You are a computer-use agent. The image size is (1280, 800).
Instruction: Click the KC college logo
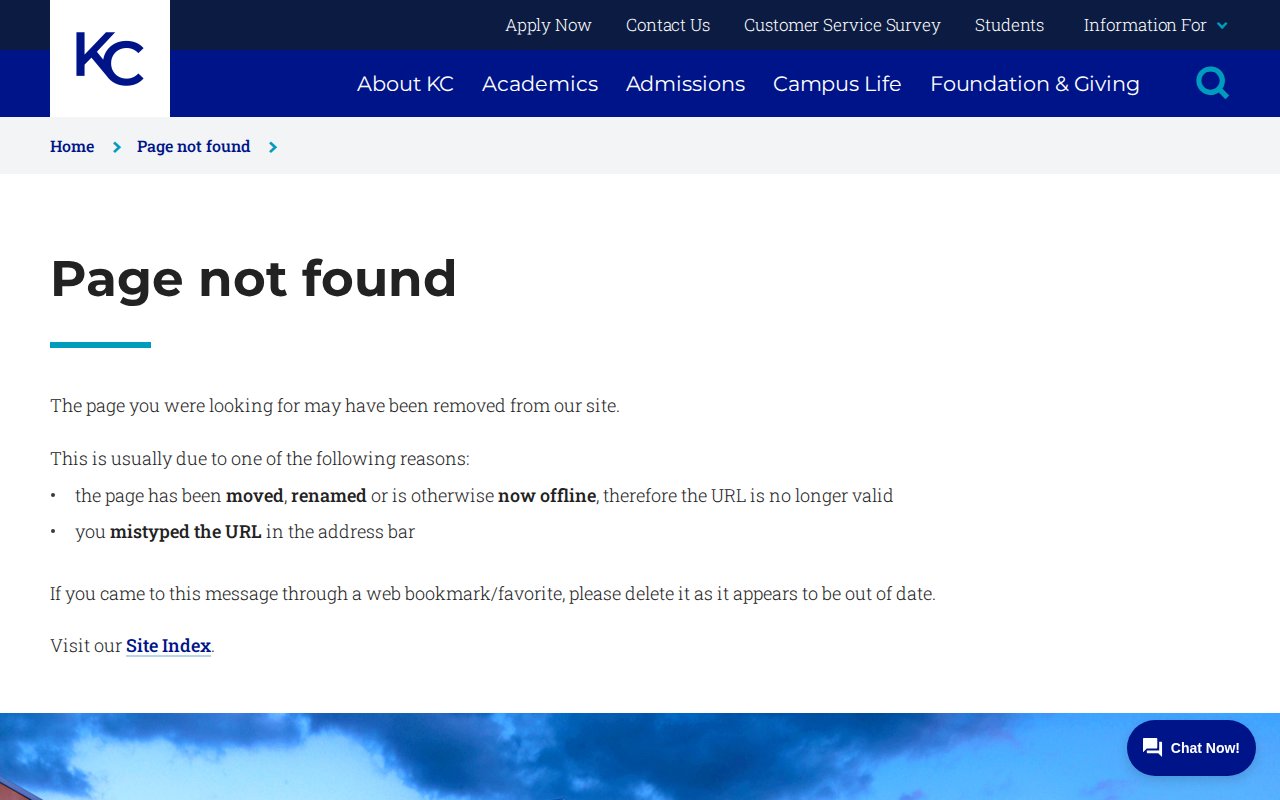tap(110, 59)
